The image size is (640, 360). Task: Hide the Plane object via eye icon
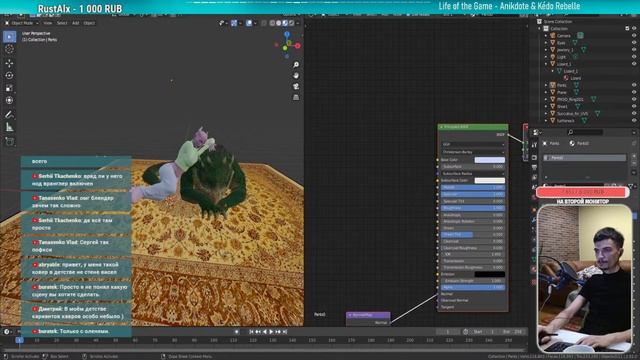point(634,92)
